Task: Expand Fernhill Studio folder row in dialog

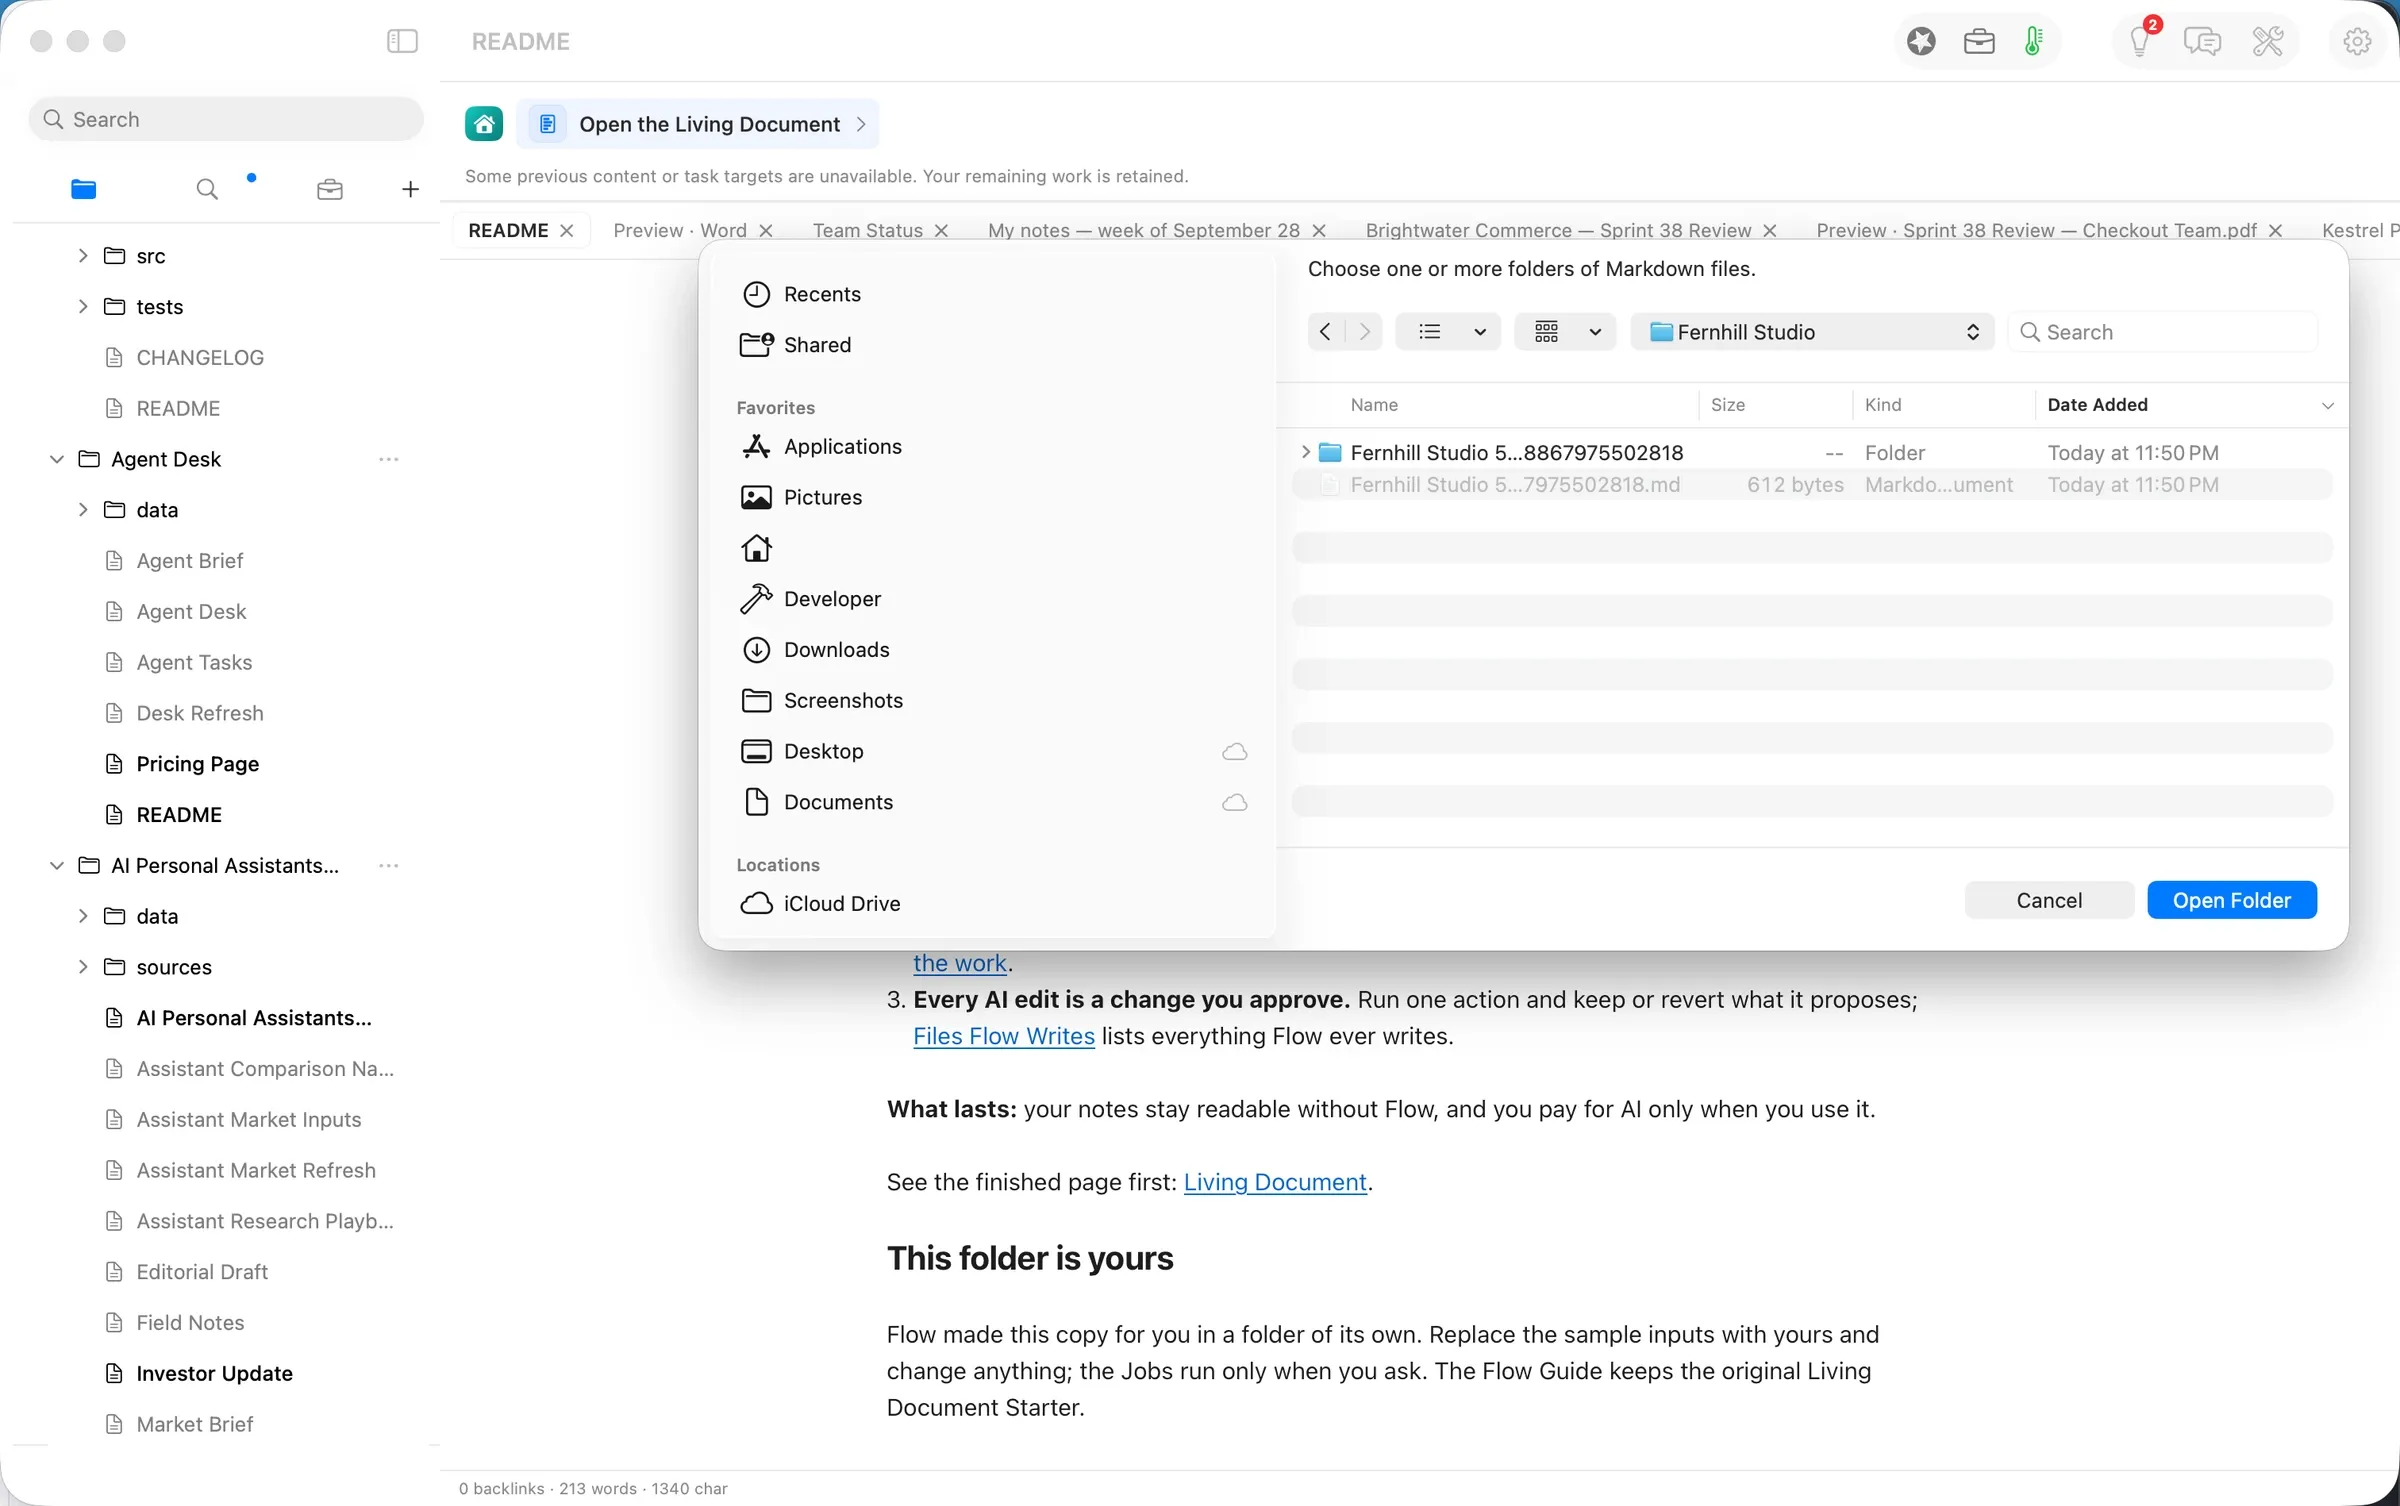Action: (x=1305, y=452)
